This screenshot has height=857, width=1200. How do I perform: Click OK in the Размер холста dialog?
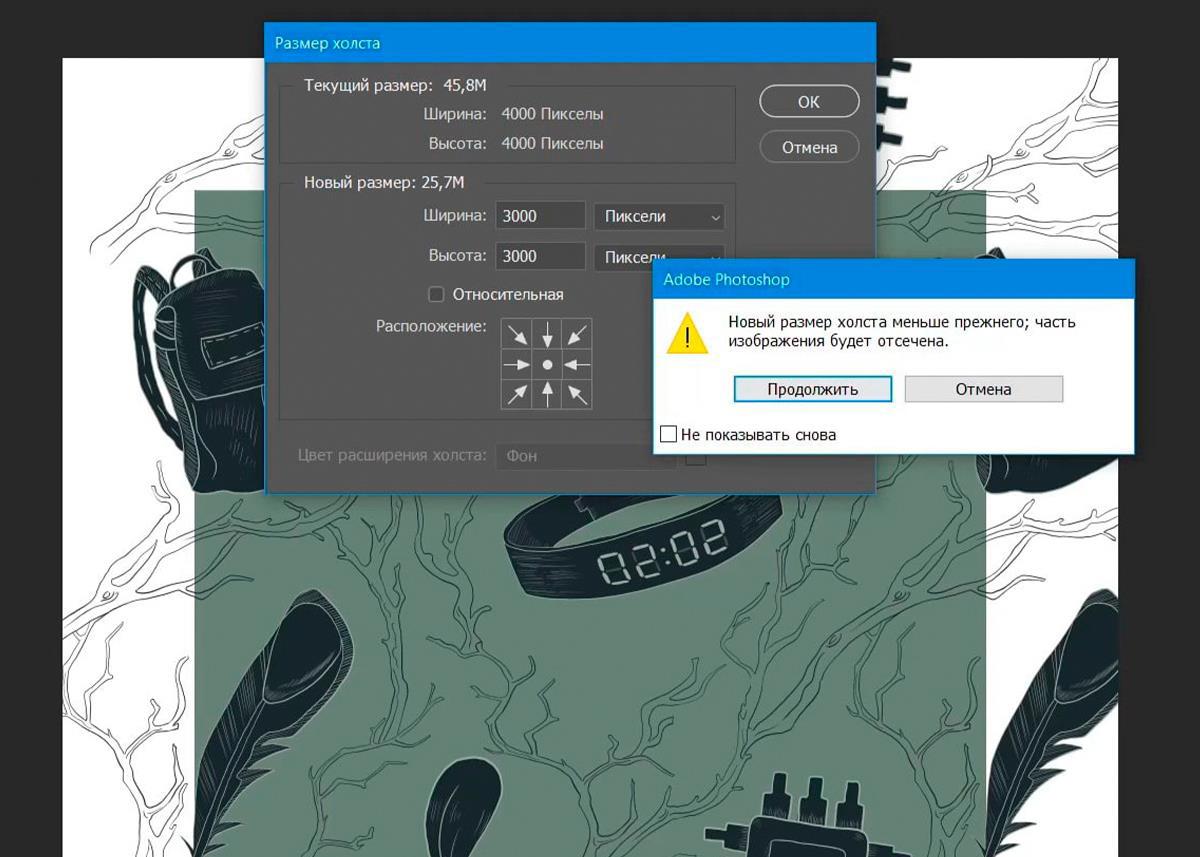click(808, 102)
